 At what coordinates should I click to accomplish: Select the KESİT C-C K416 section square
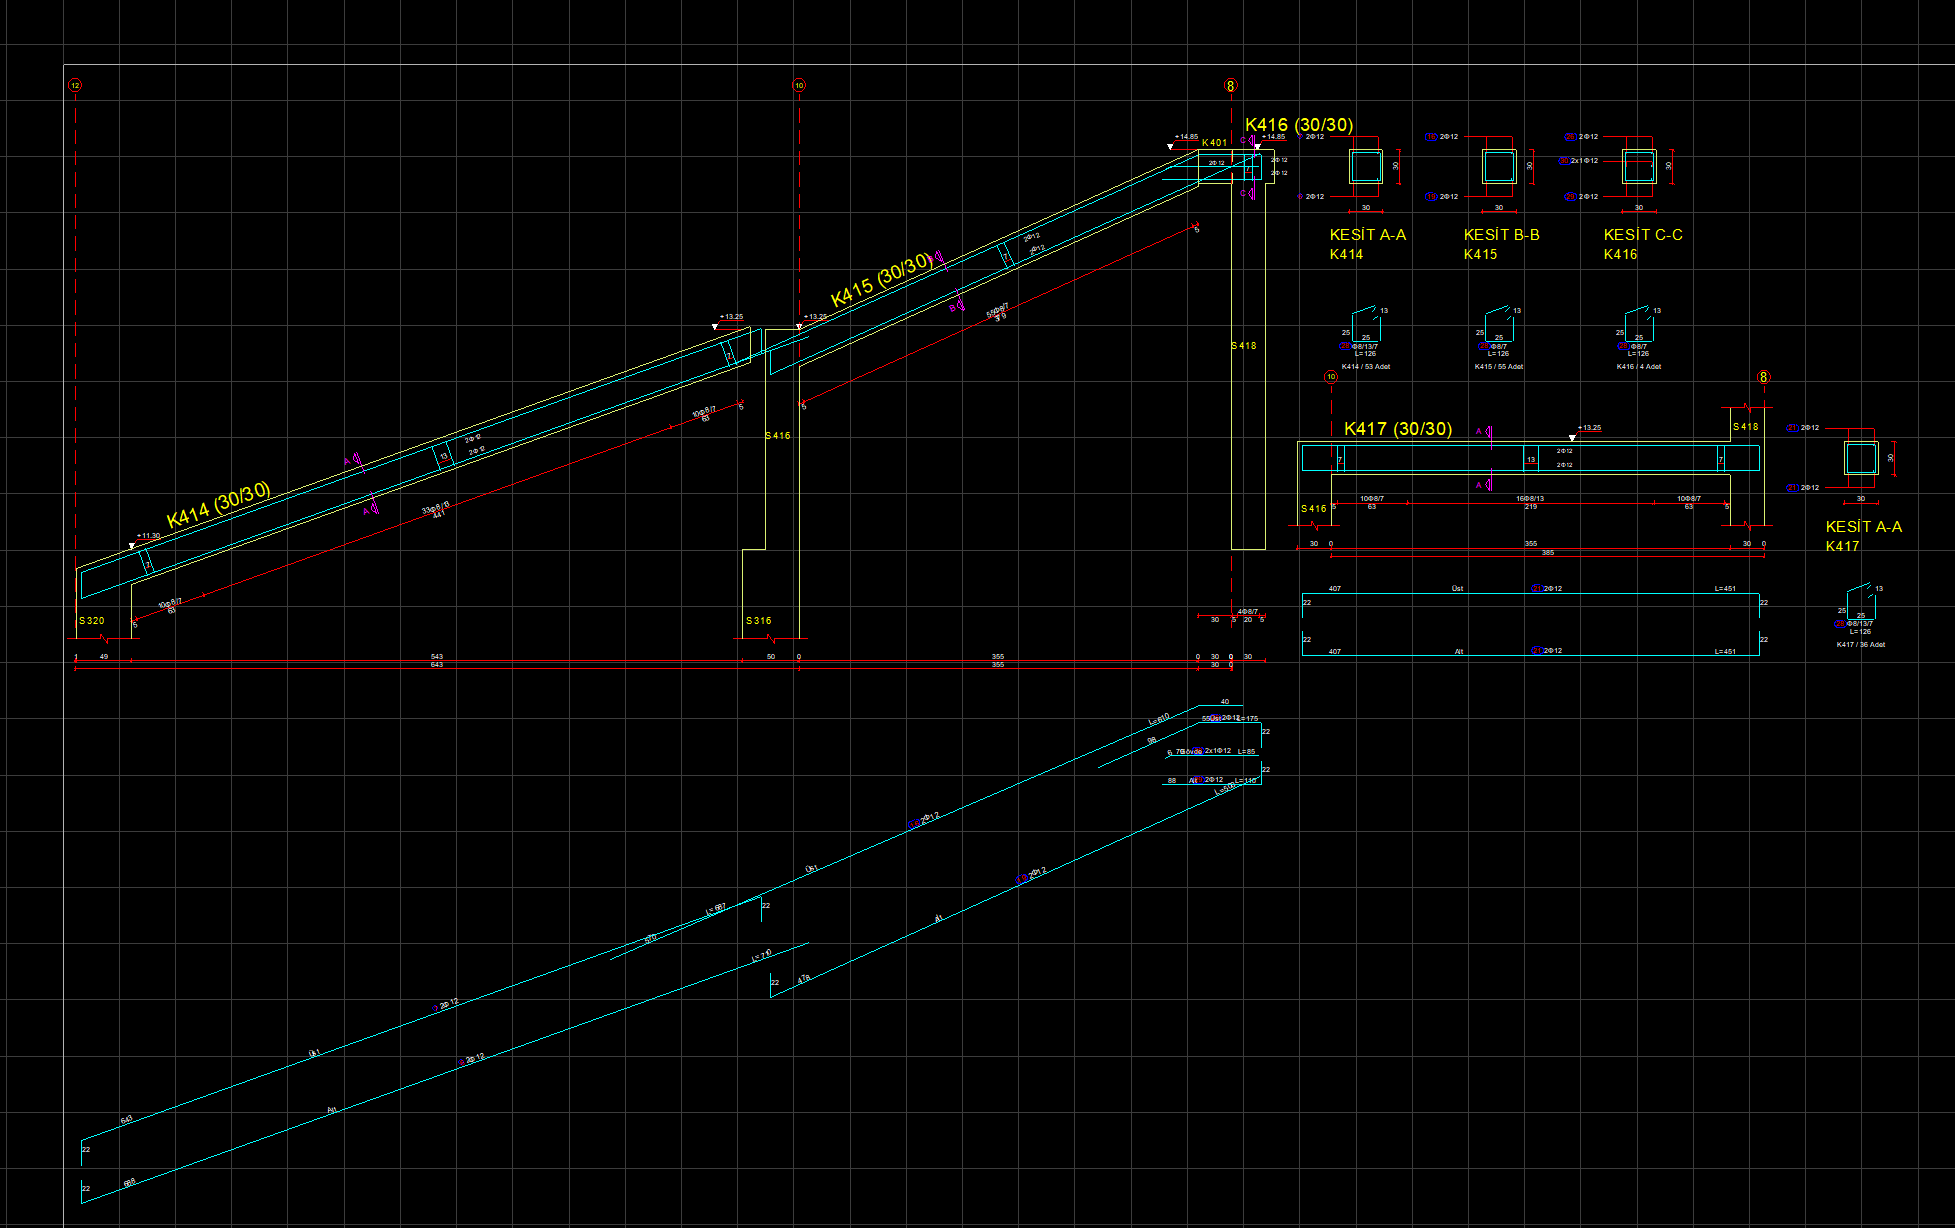coord(1638,166)
